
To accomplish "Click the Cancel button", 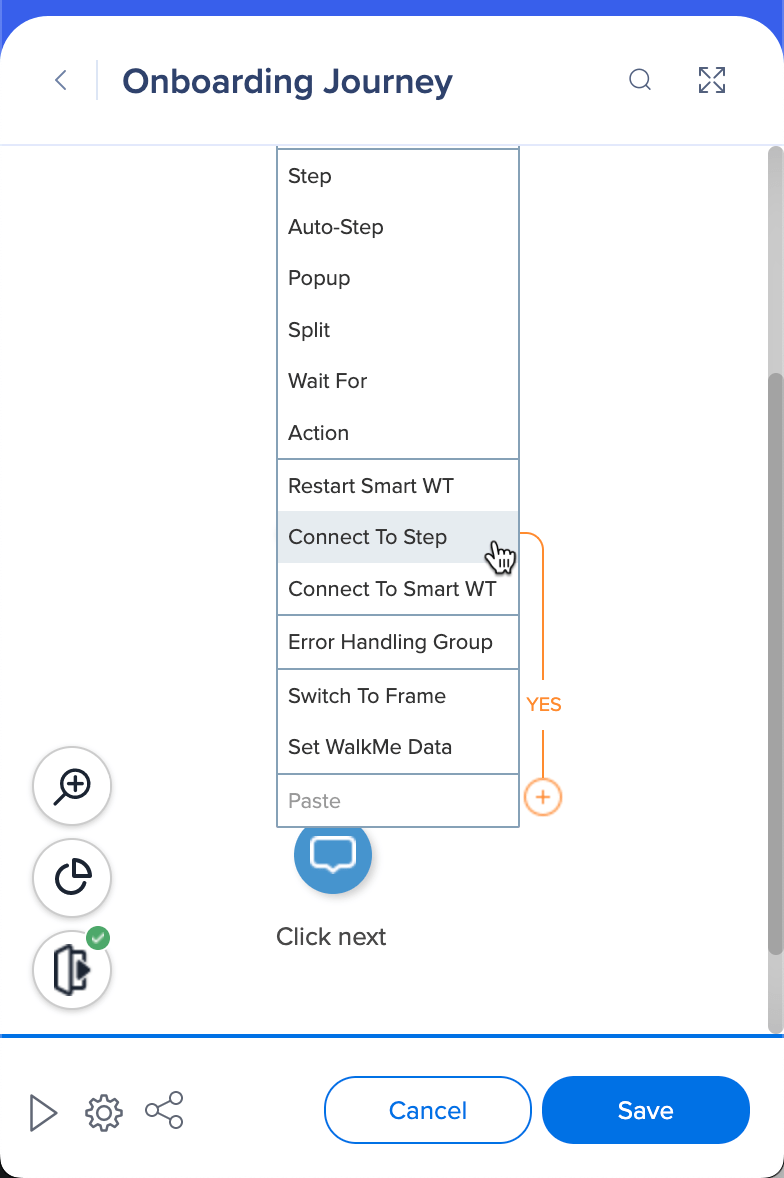I will click(428, 1110).
